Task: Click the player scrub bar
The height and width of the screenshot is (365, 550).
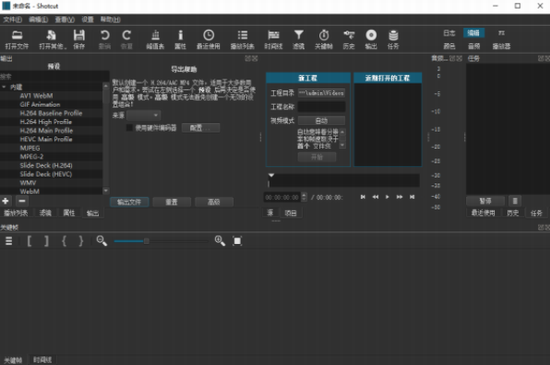Action: click(344, 181)
